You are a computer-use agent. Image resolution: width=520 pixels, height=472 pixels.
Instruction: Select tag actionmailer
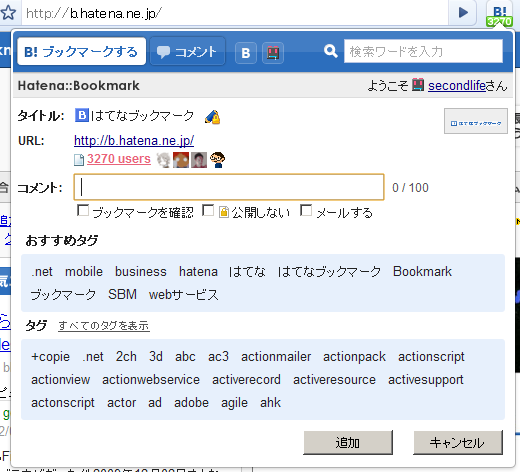click(x=276, y=357)
